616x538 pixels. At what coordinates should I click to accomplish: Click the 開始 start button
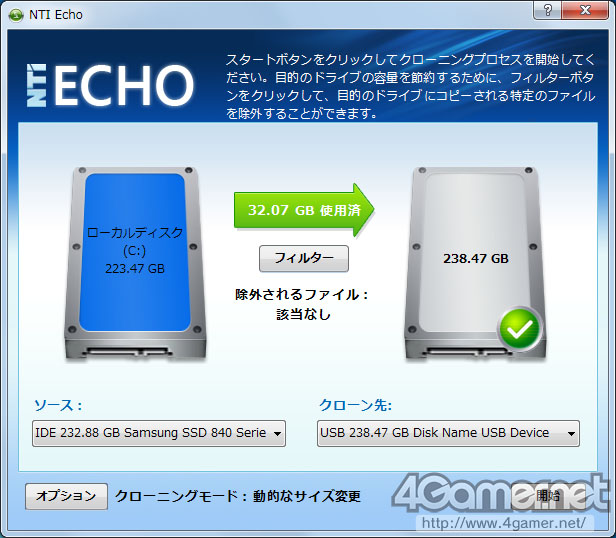pos(548,496)
